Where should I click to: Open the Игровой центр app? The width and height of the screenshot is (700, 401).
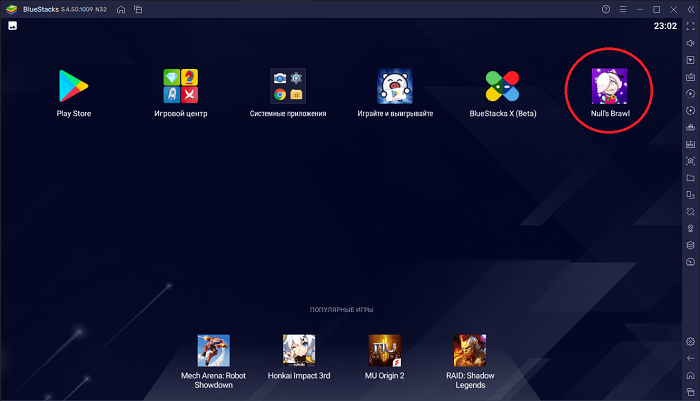(x=180, y=86)
